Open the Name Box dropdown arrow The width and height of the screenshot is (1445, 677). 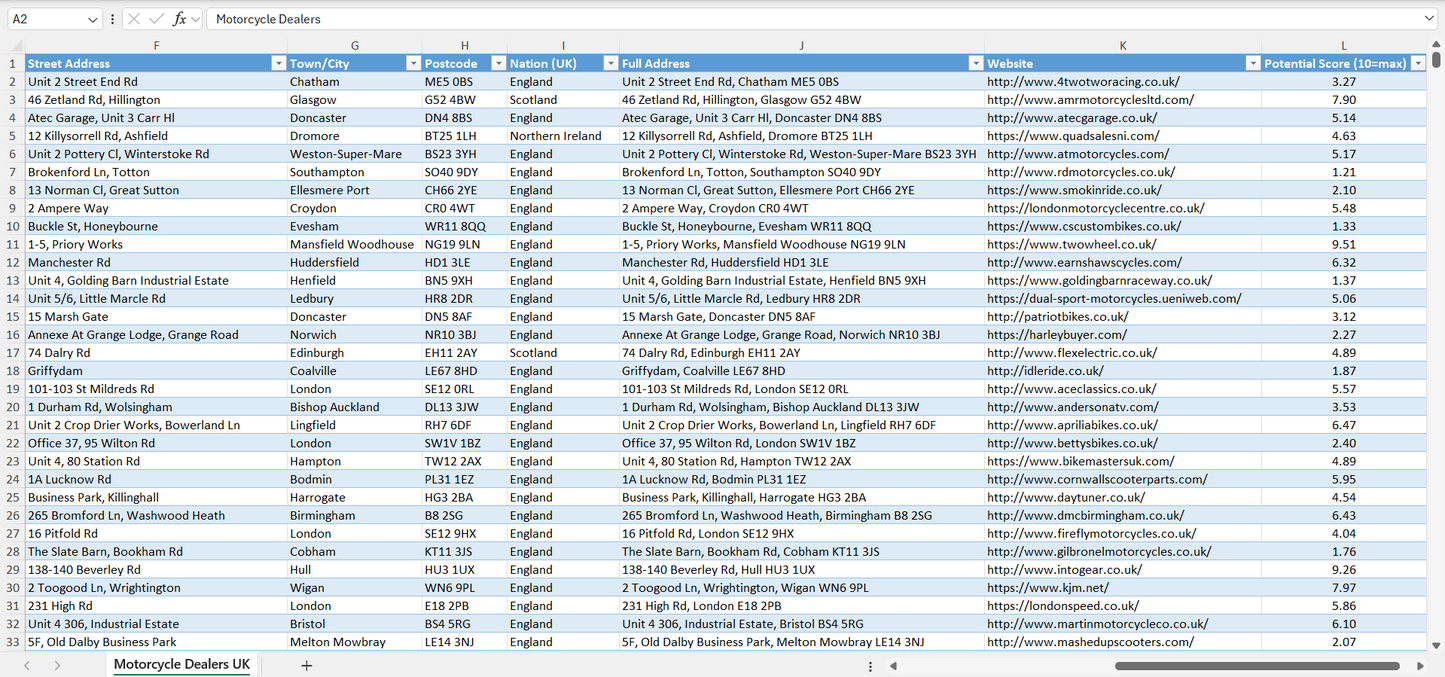point(90,18)
